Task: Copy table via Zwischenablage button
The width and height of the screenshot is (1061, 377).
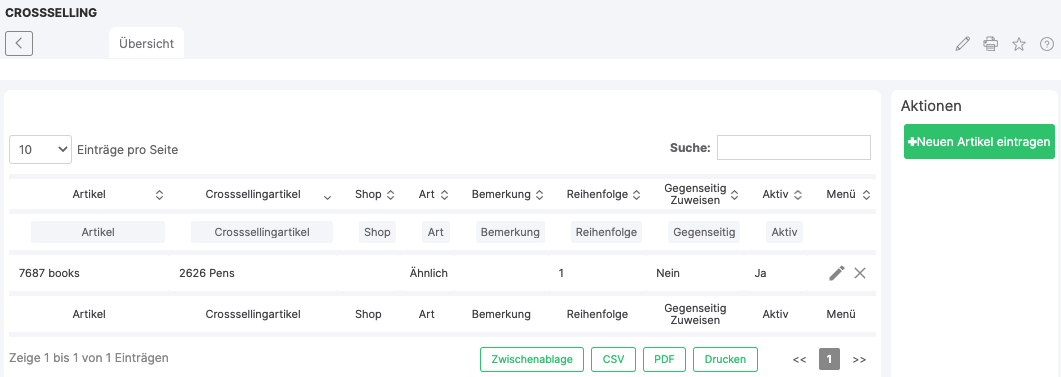Action: tap(532, 359)
